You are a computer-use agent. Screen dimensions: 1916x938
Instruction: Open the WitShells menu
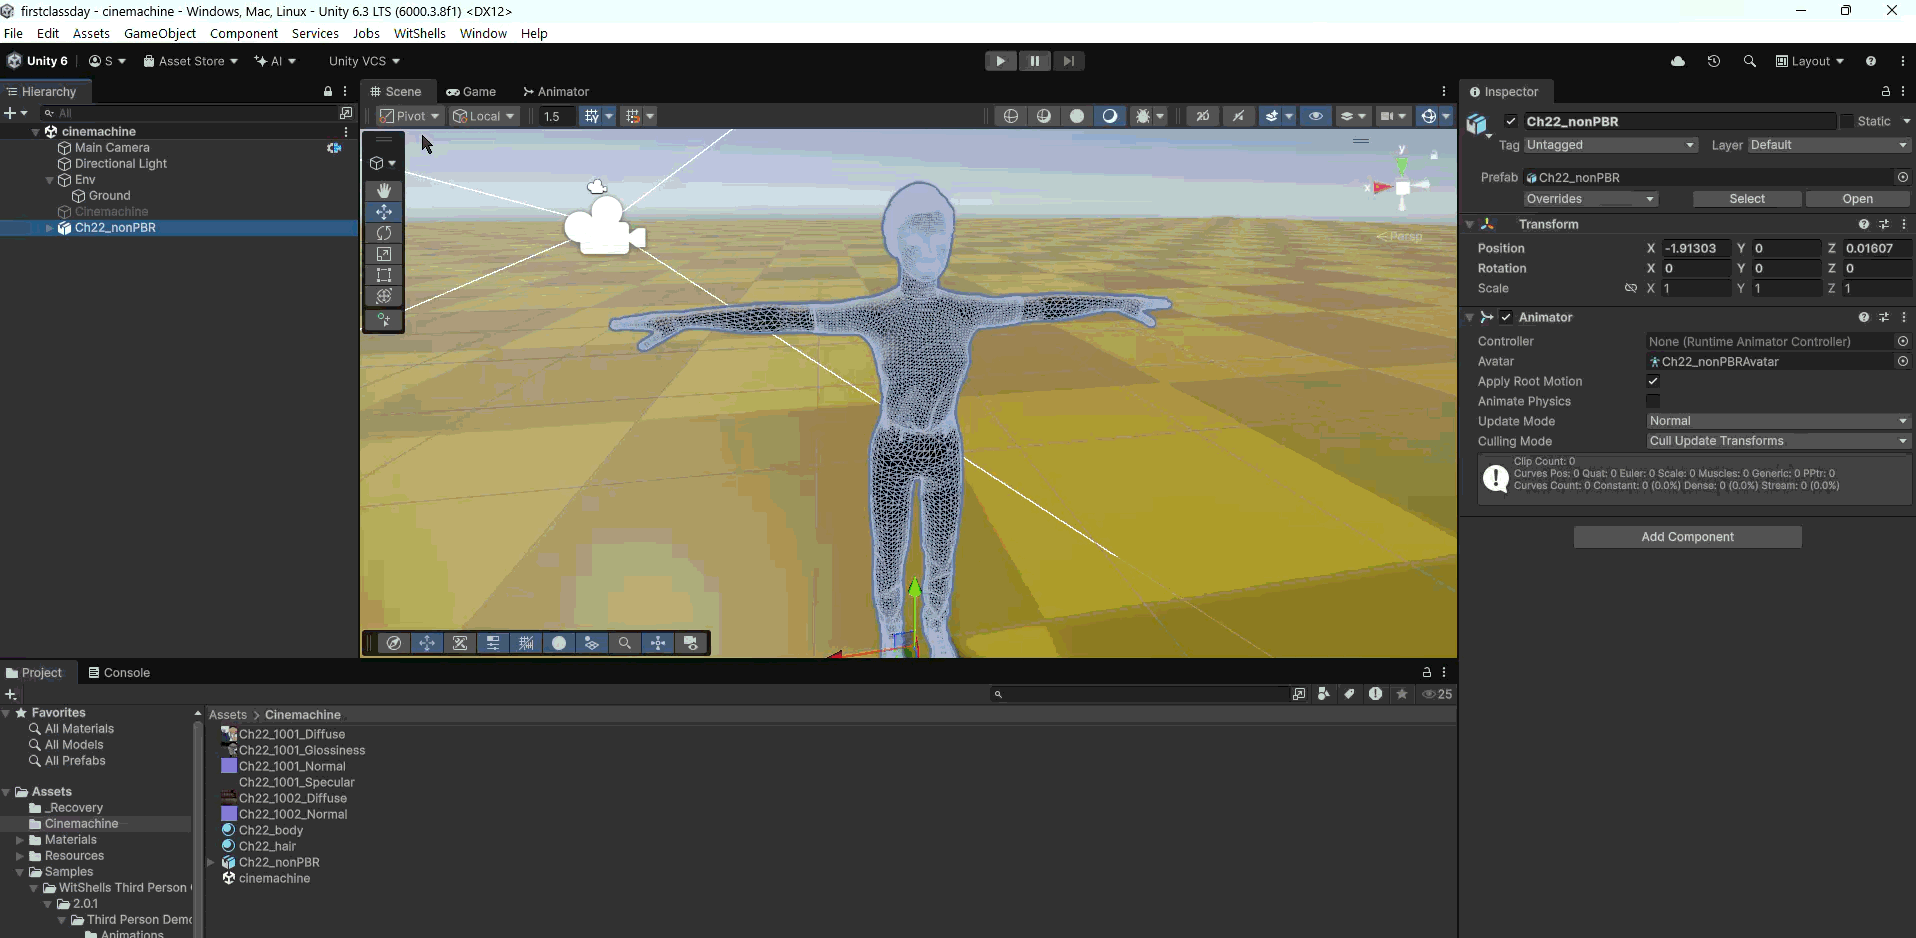tap(420, 33)
